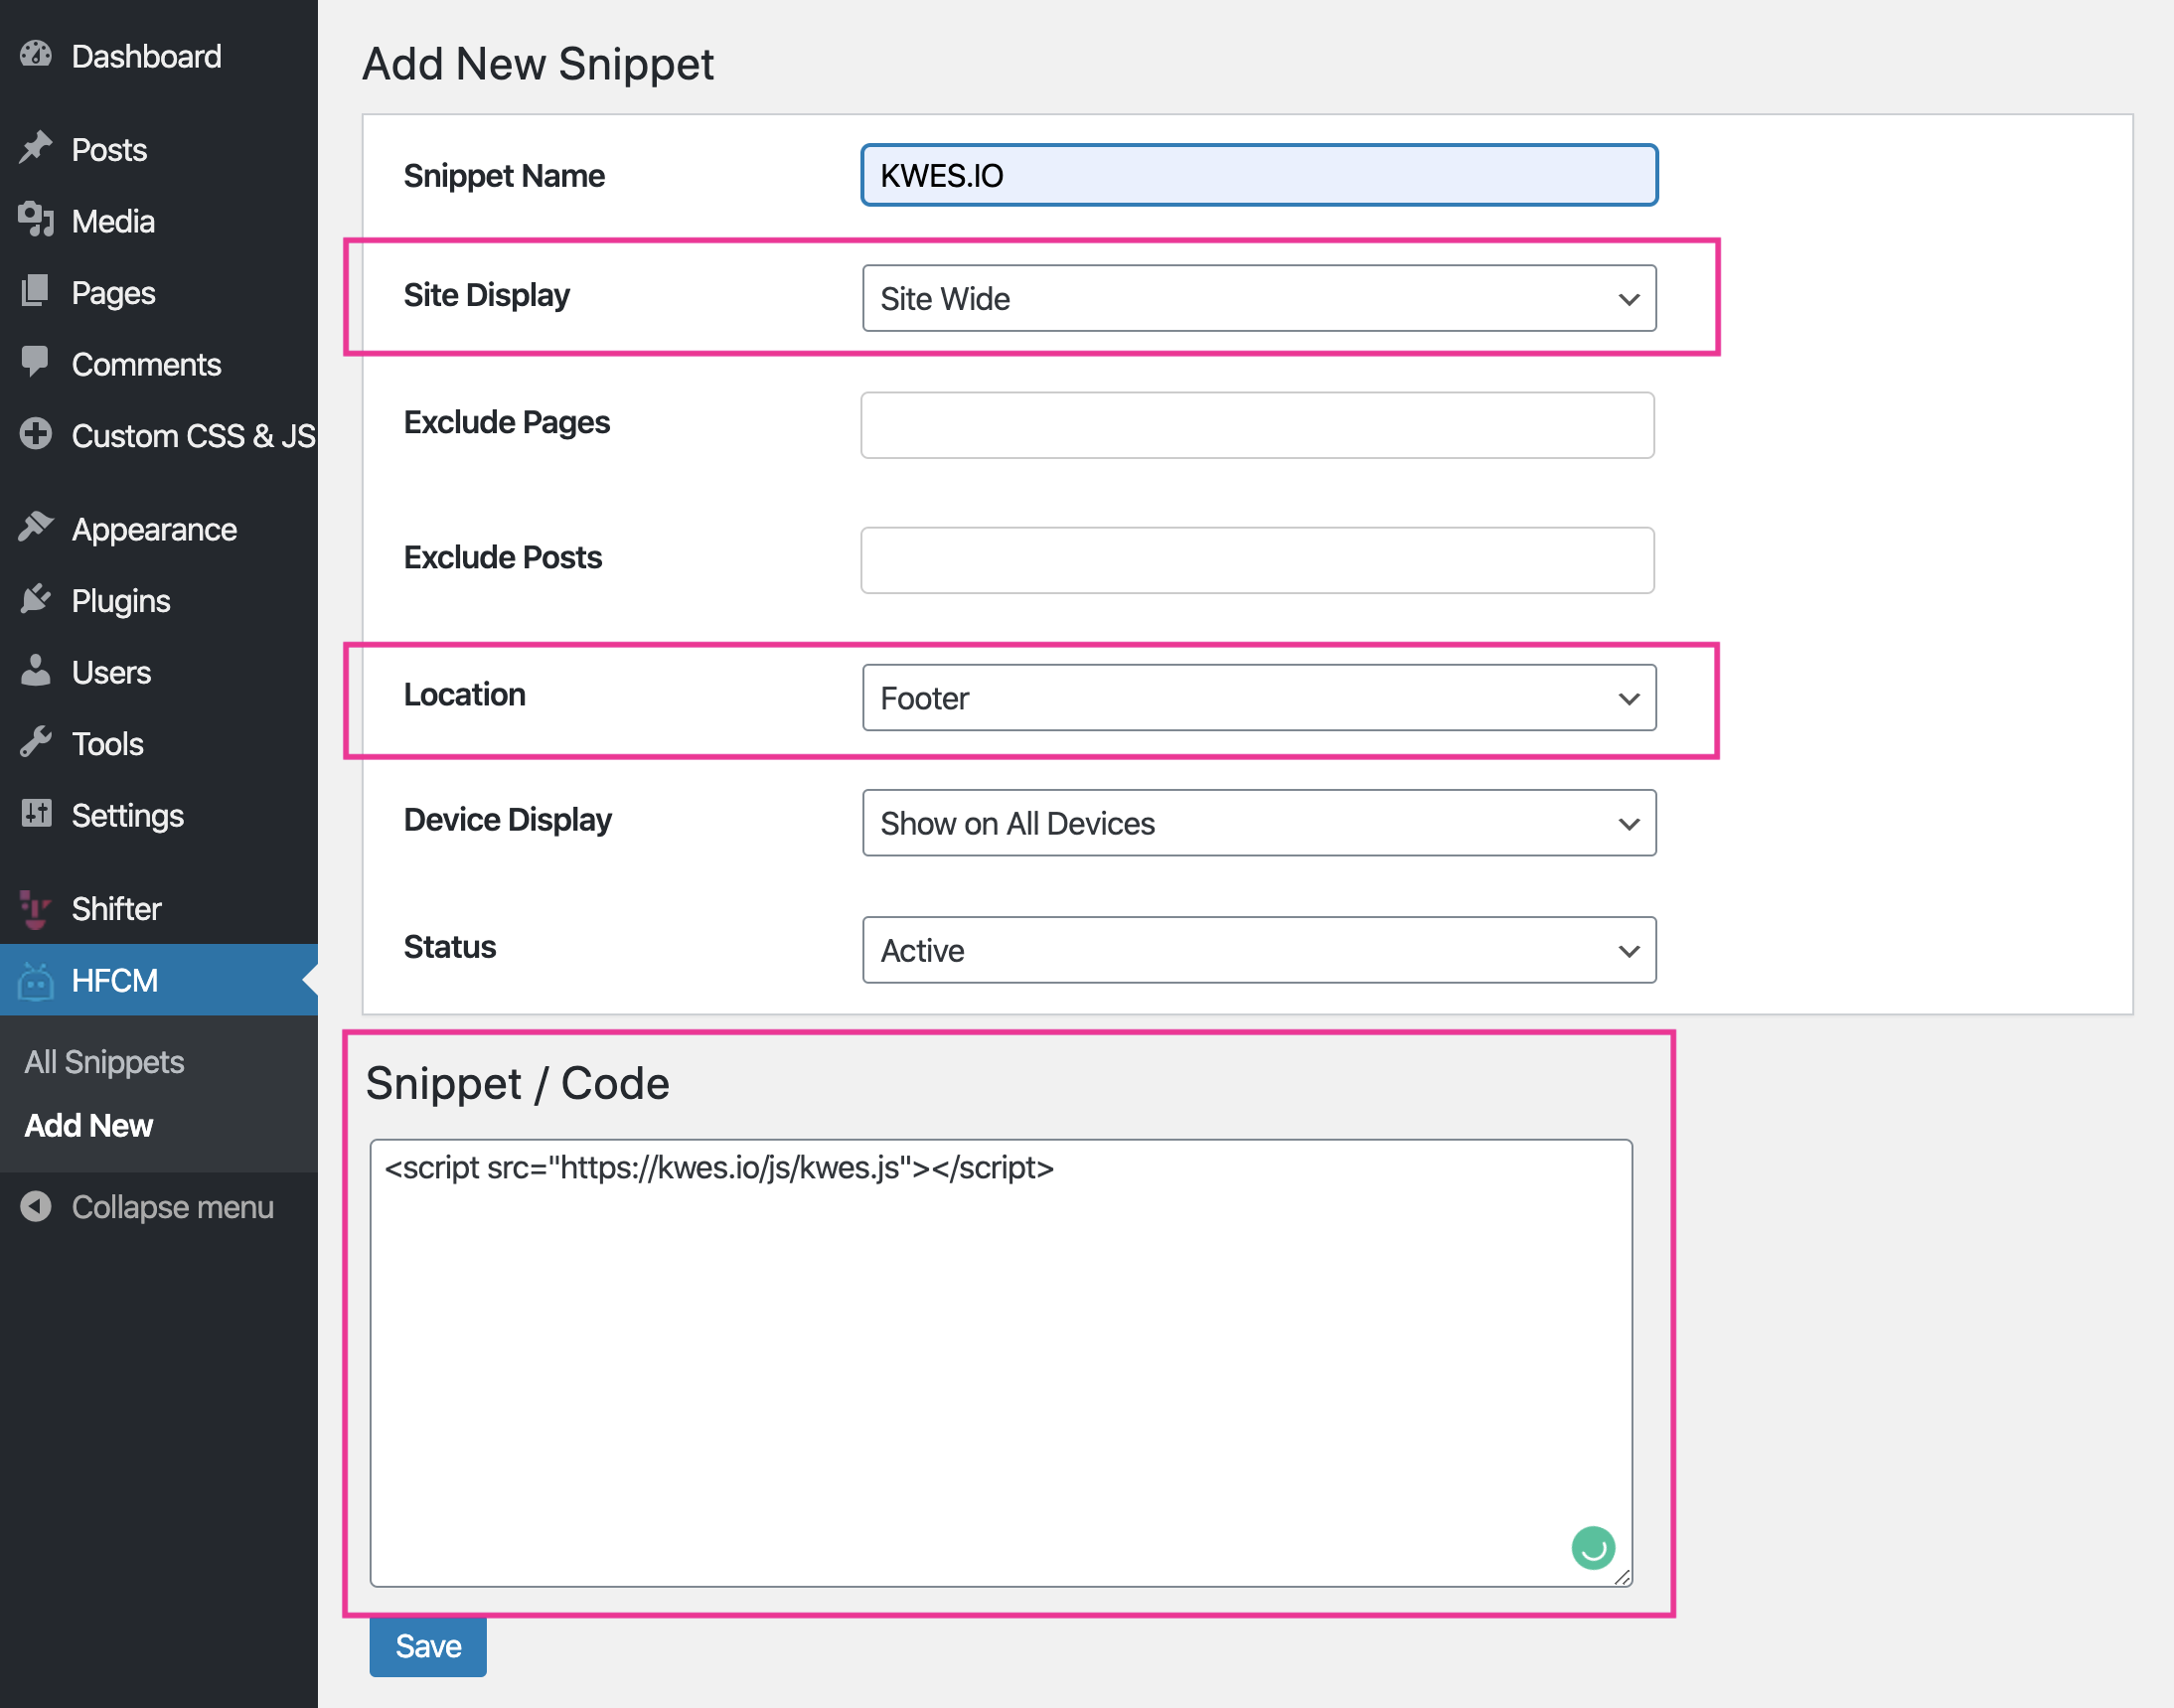Click the Pages icon in sidebar

(36, 292)
